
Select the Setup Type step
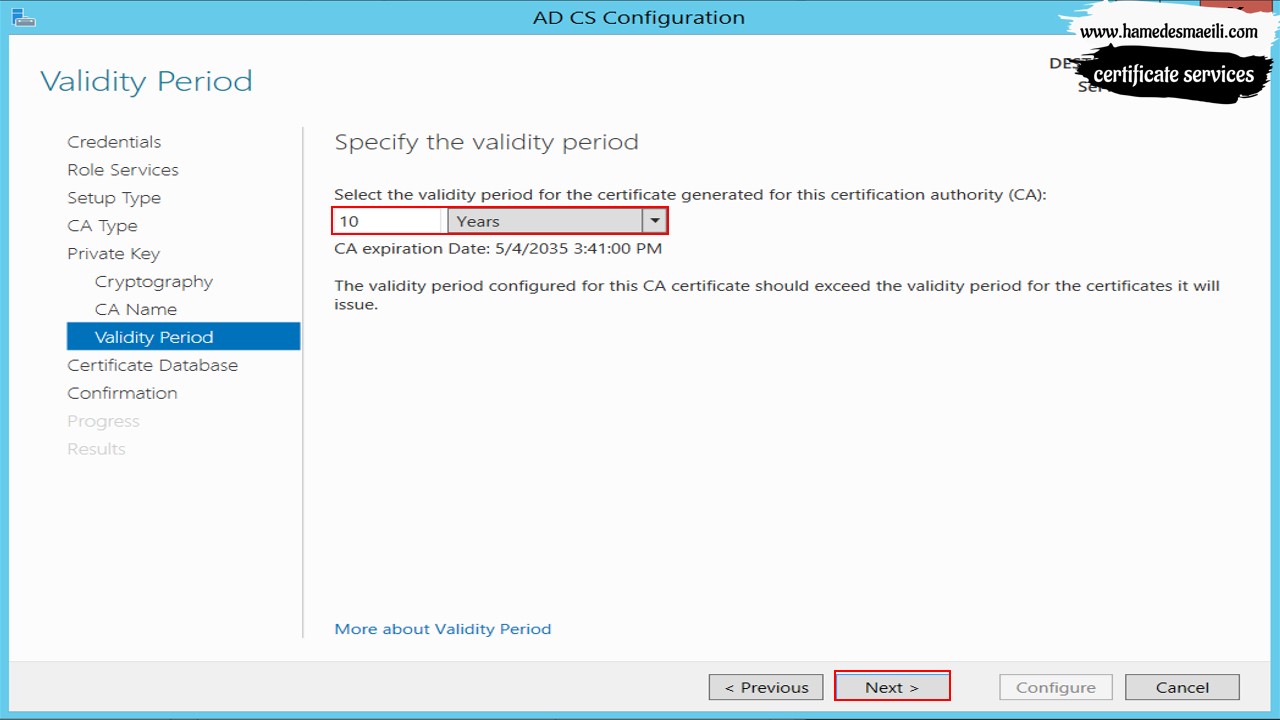pyautogui.click(x=114, y=198)
